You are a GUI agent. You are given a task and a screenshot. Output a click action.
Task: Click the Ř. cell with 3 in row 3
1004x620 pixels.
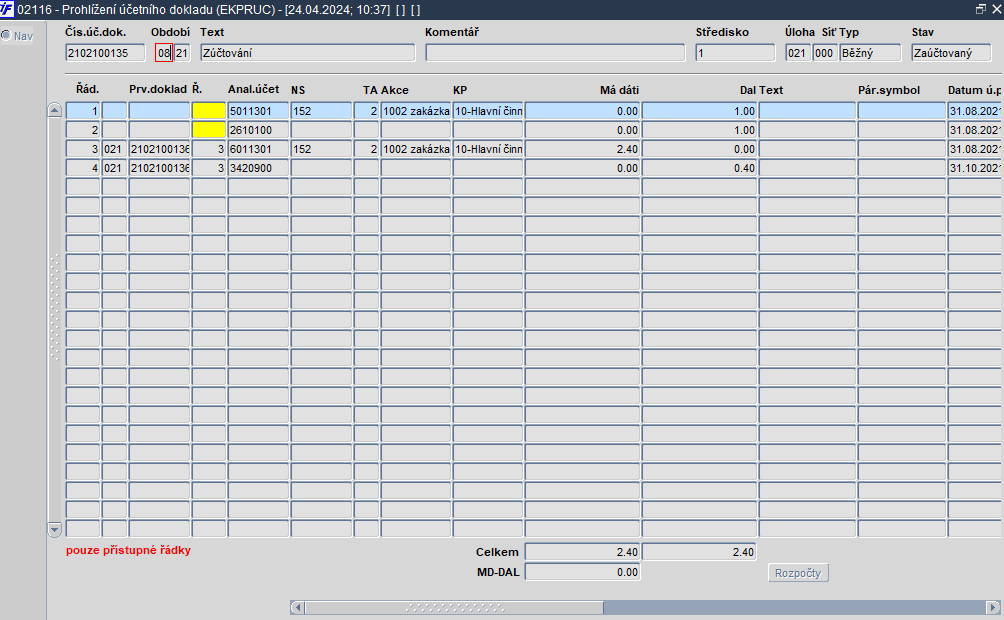click(x=209, y=149)
